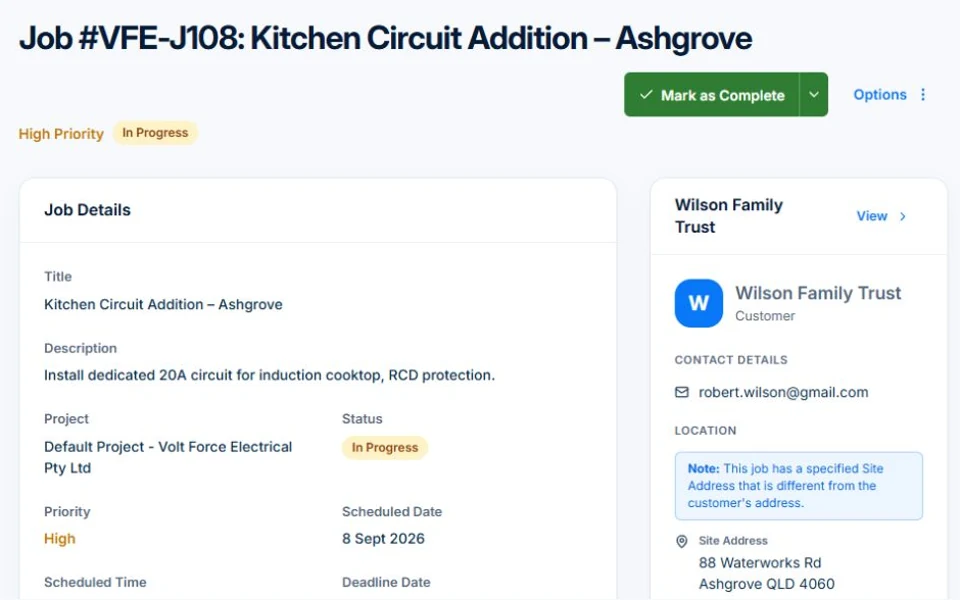Click the three-dot Options menu icon
The image size is (960, 600).
pyautogui.click(x=923, y=95)
